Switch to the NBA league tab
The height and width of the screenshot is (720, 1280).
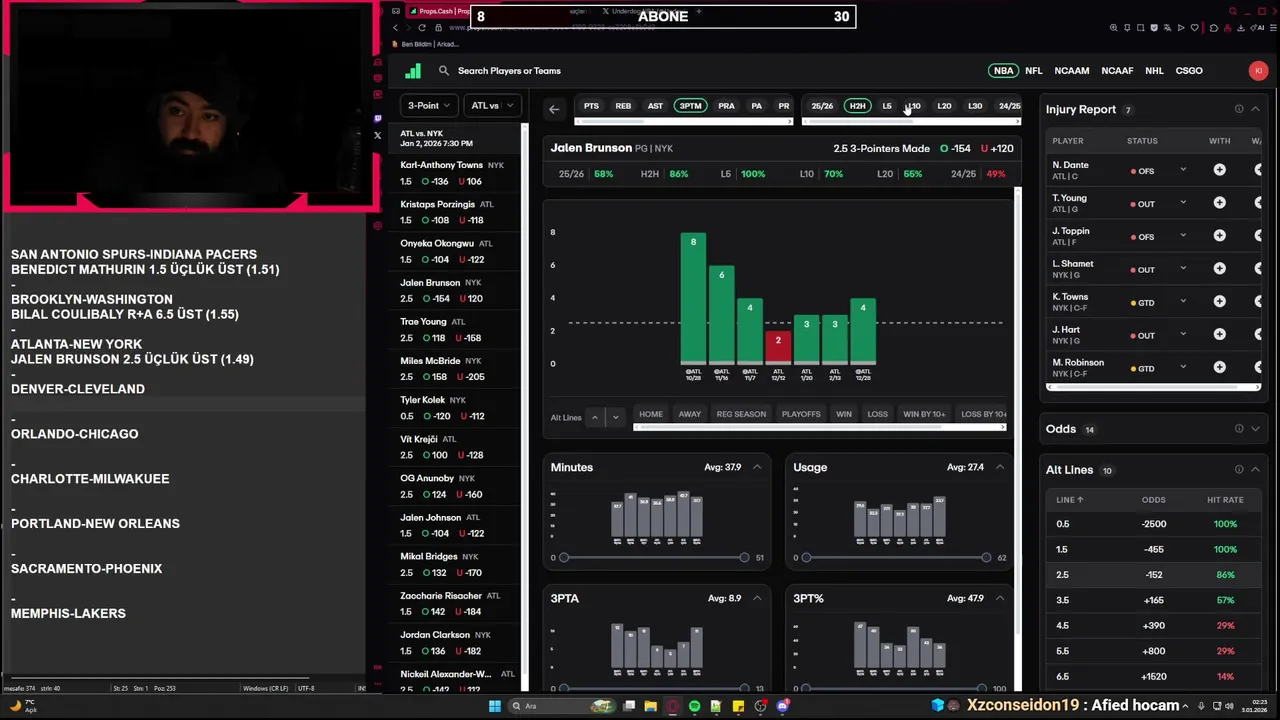point(1003,71)
